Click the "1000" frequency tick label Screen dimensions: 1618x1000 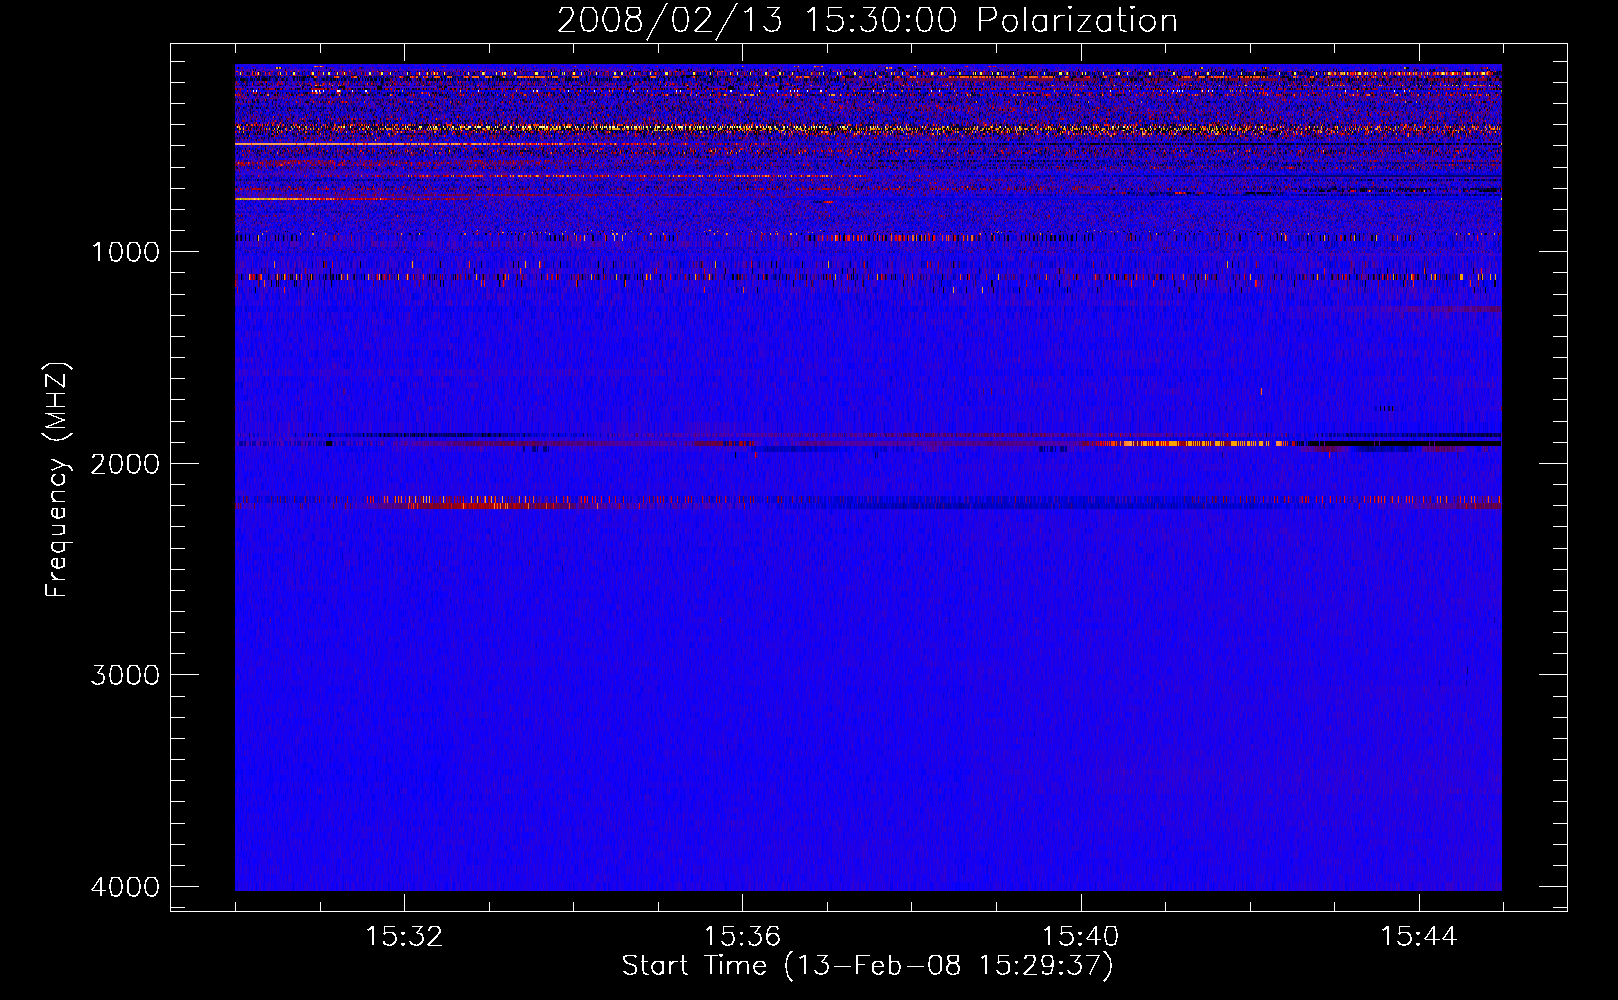(x=125, y=252)
